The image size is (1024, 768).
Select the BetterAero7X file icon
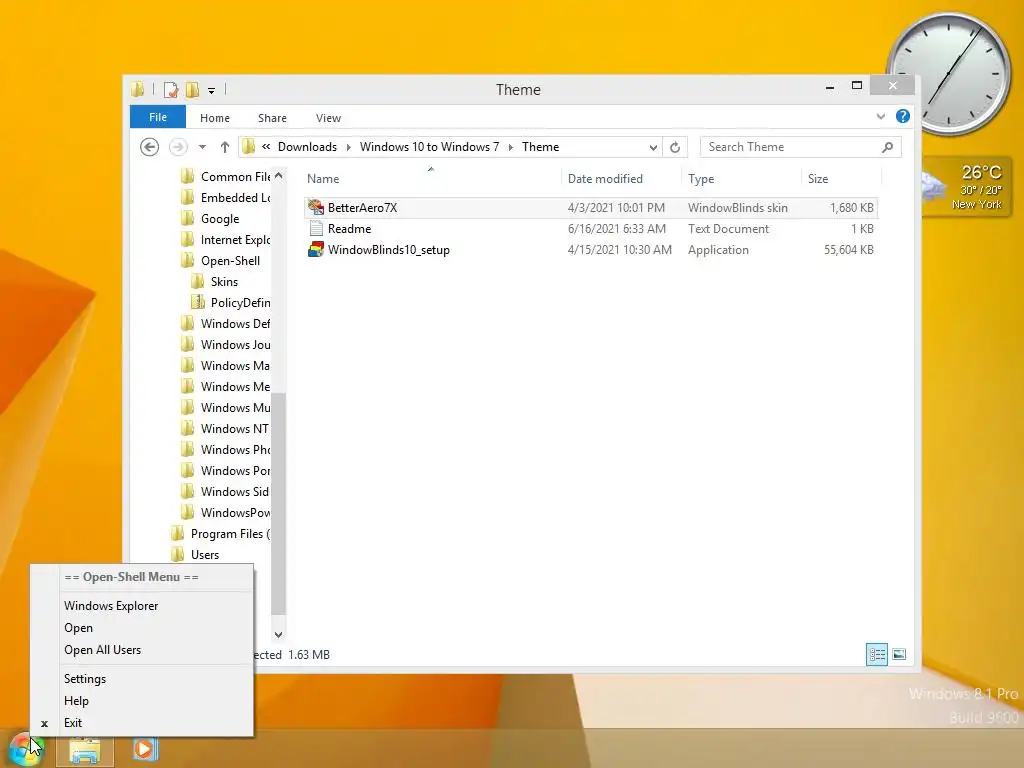316,207
